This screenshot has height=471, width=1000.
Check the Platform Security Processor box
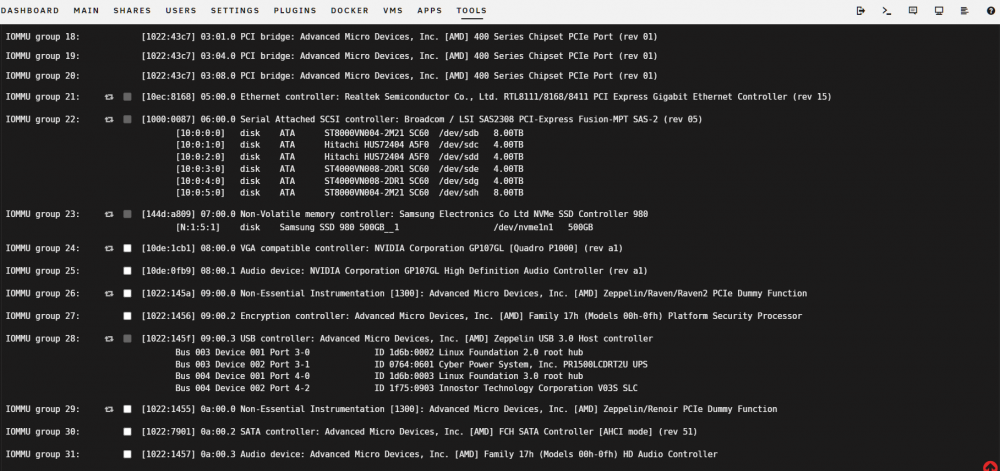128,316
